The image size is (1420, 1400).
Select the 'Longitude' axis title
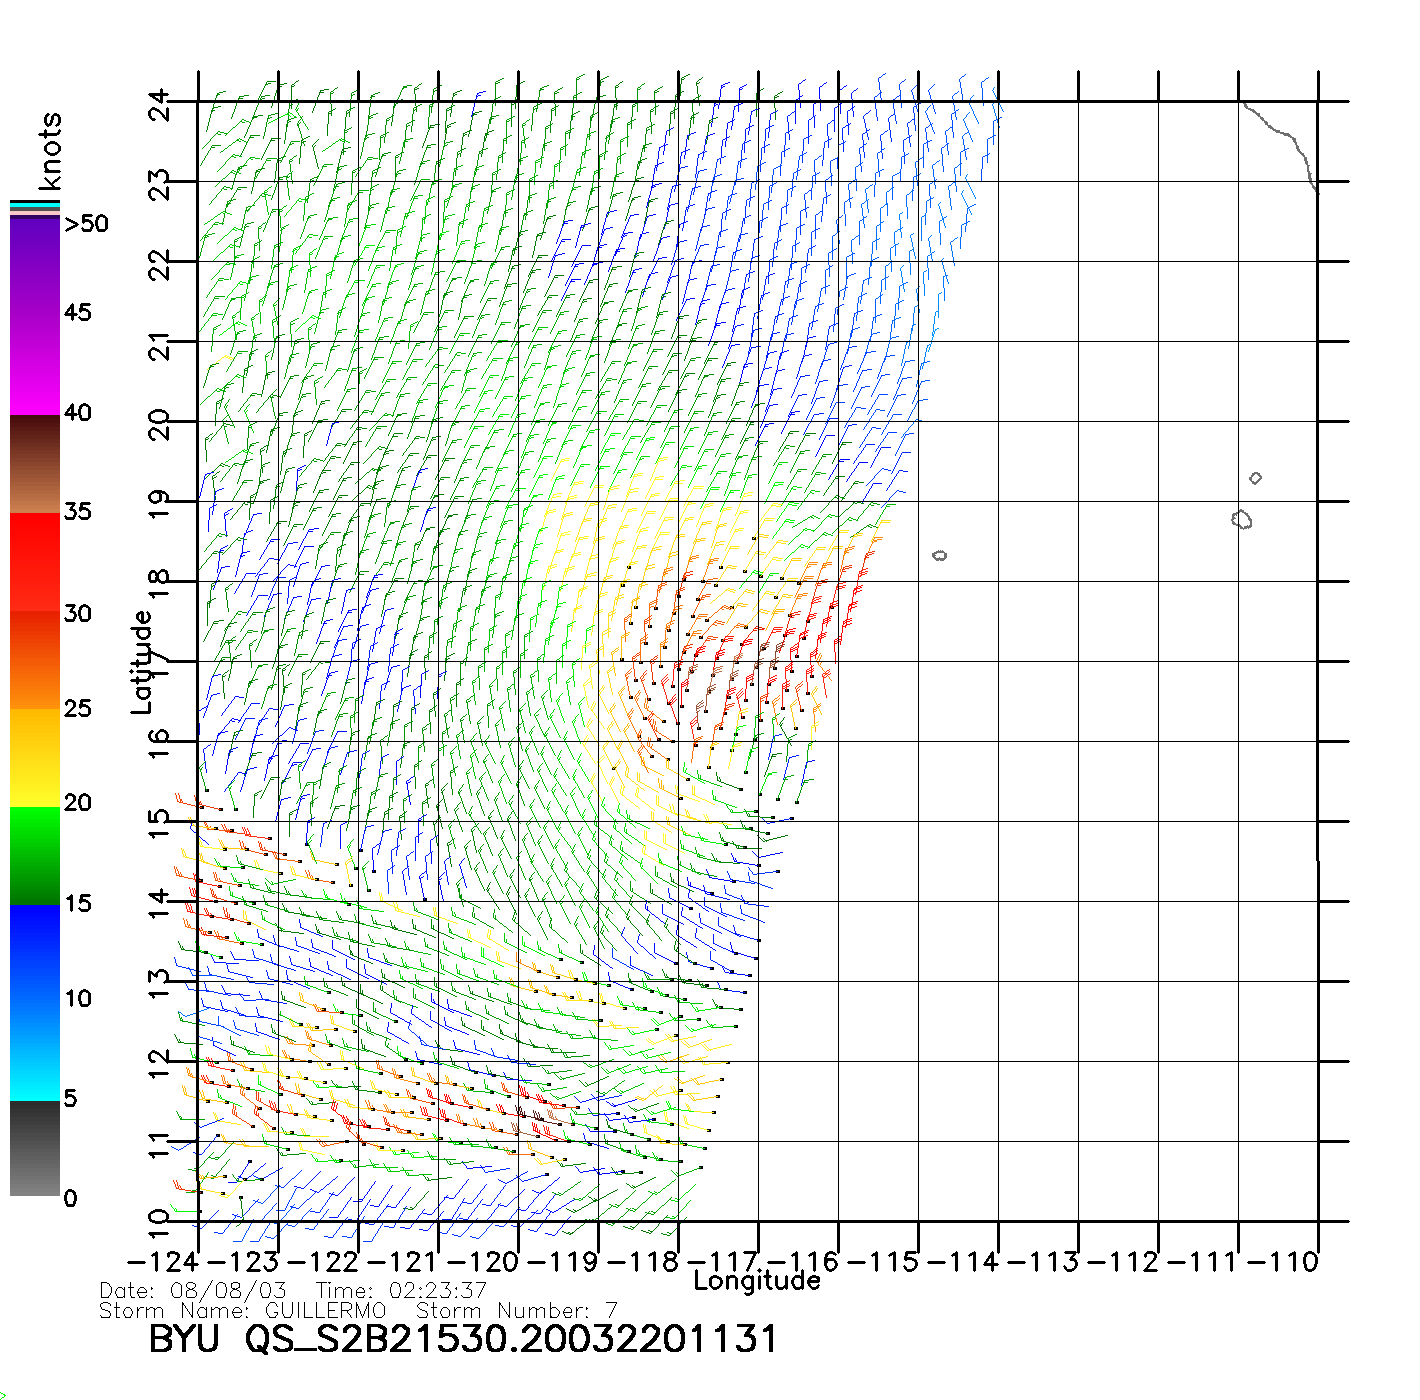pos(757,1281)
